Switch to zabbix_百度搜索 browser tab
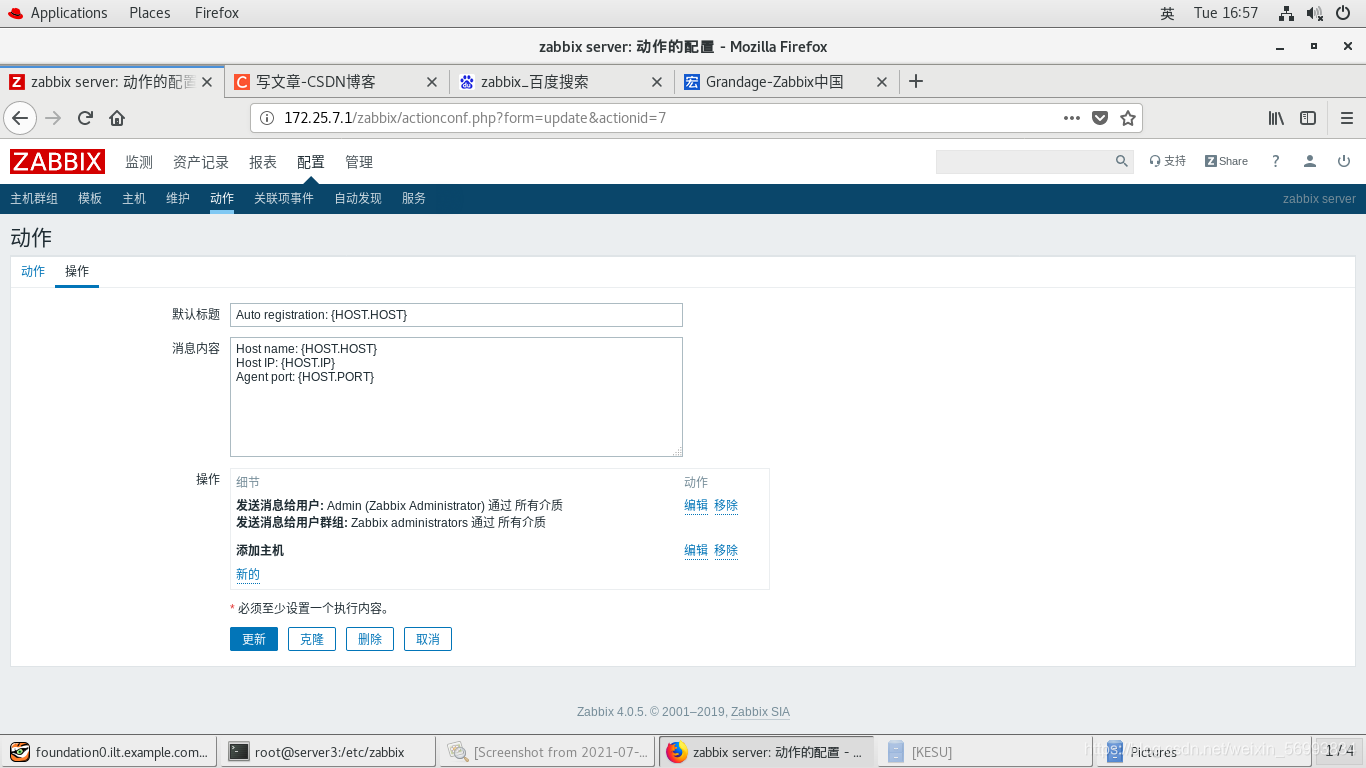The width and height of the screenshot is (1366, 768). pos(562,82)
